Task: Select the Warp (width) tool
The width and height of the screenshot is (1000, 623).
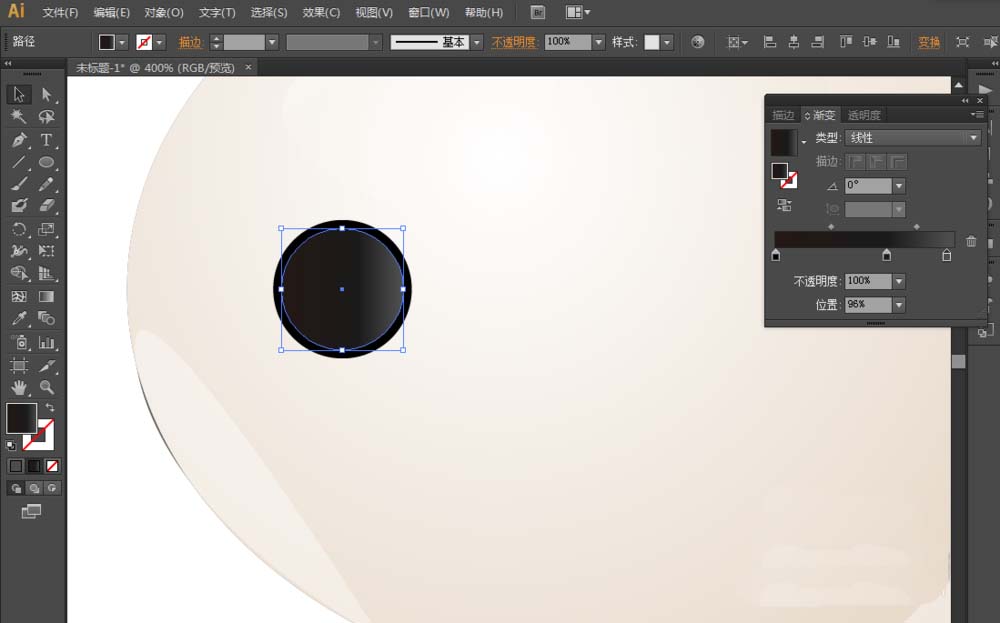Action: tap(18, 251)
